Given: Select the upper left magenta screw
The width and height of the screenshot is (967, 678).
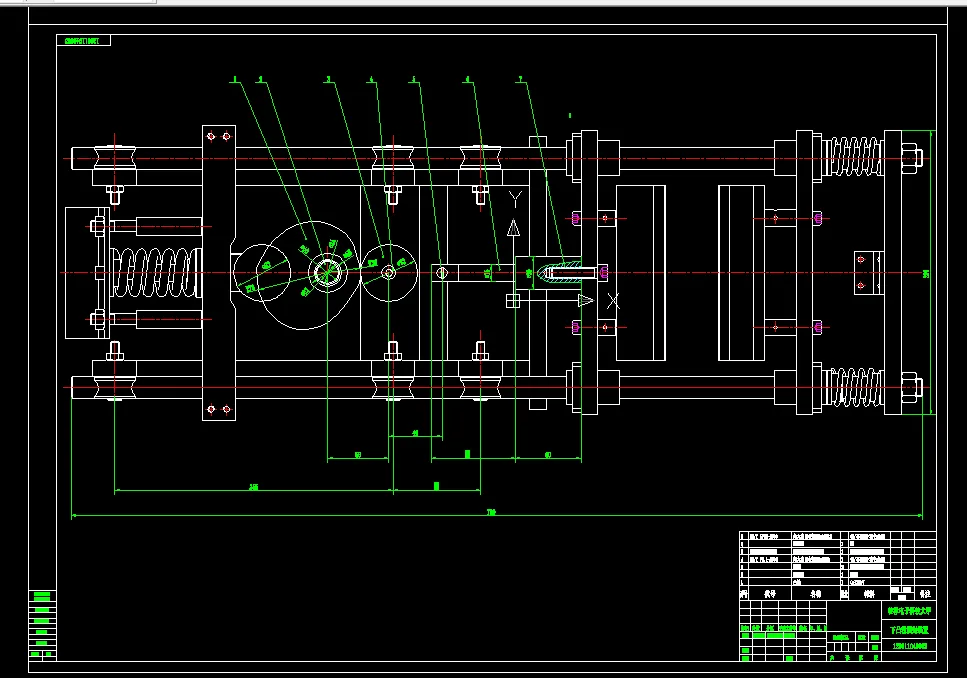Looking at the screenshot, I should (575, 218).
